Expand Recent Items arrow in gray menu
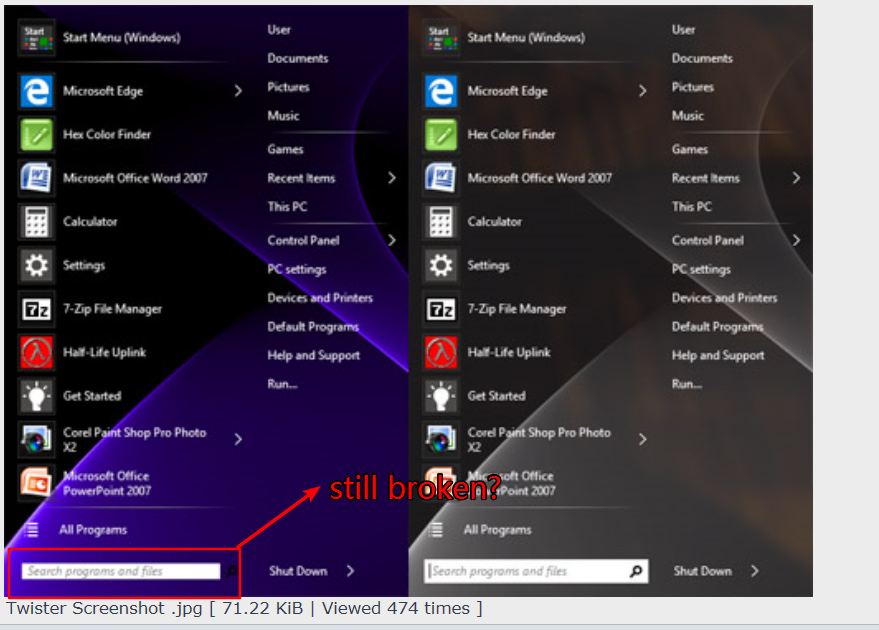The width and height of the screenshot is (879, 630). tap(797, 178)
